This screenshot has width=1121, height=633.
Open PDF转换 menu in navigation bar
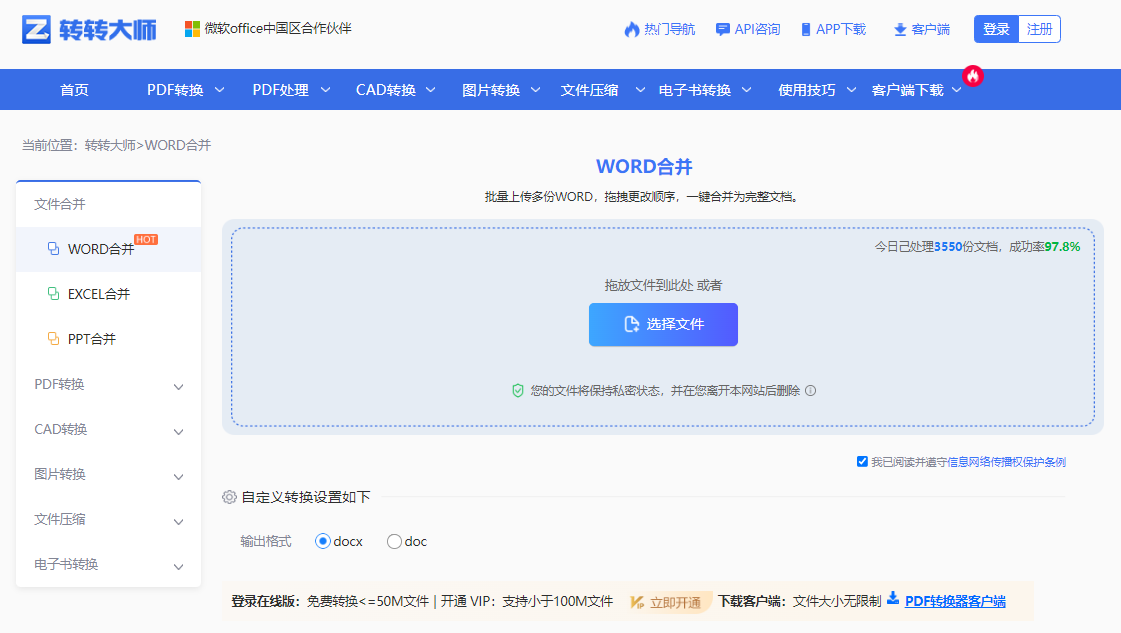pos(175,90)
